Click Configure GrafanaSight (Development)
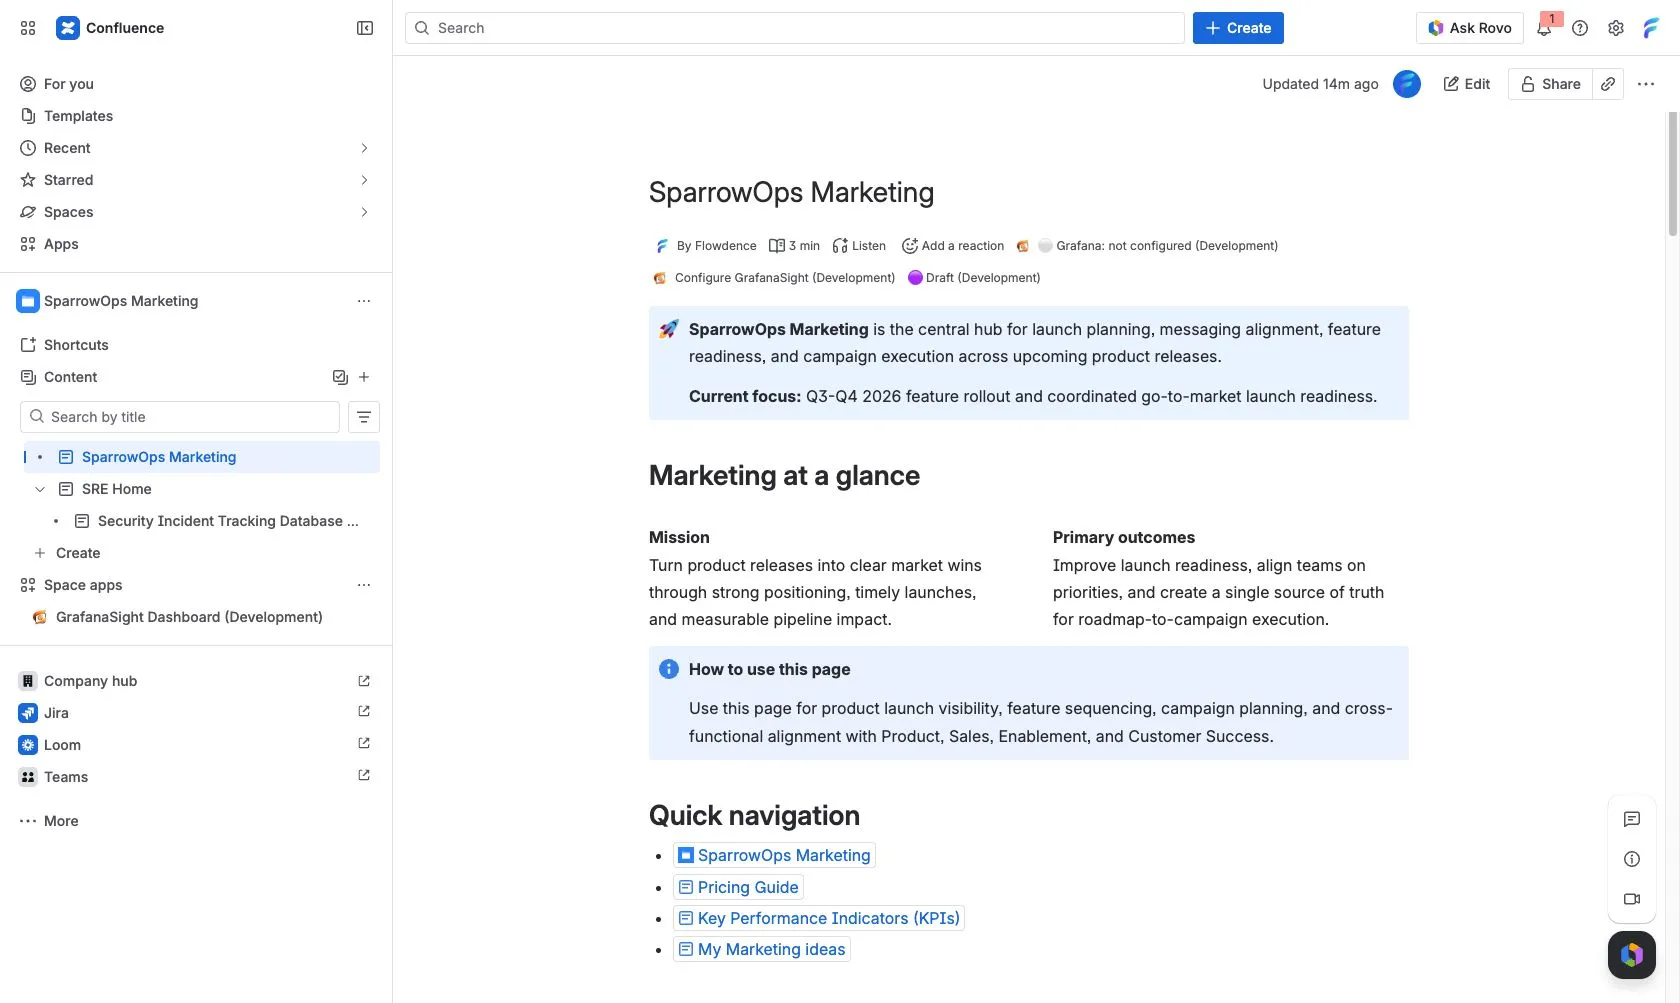Screen dimensions: 1680x1003 pos(774,278)
